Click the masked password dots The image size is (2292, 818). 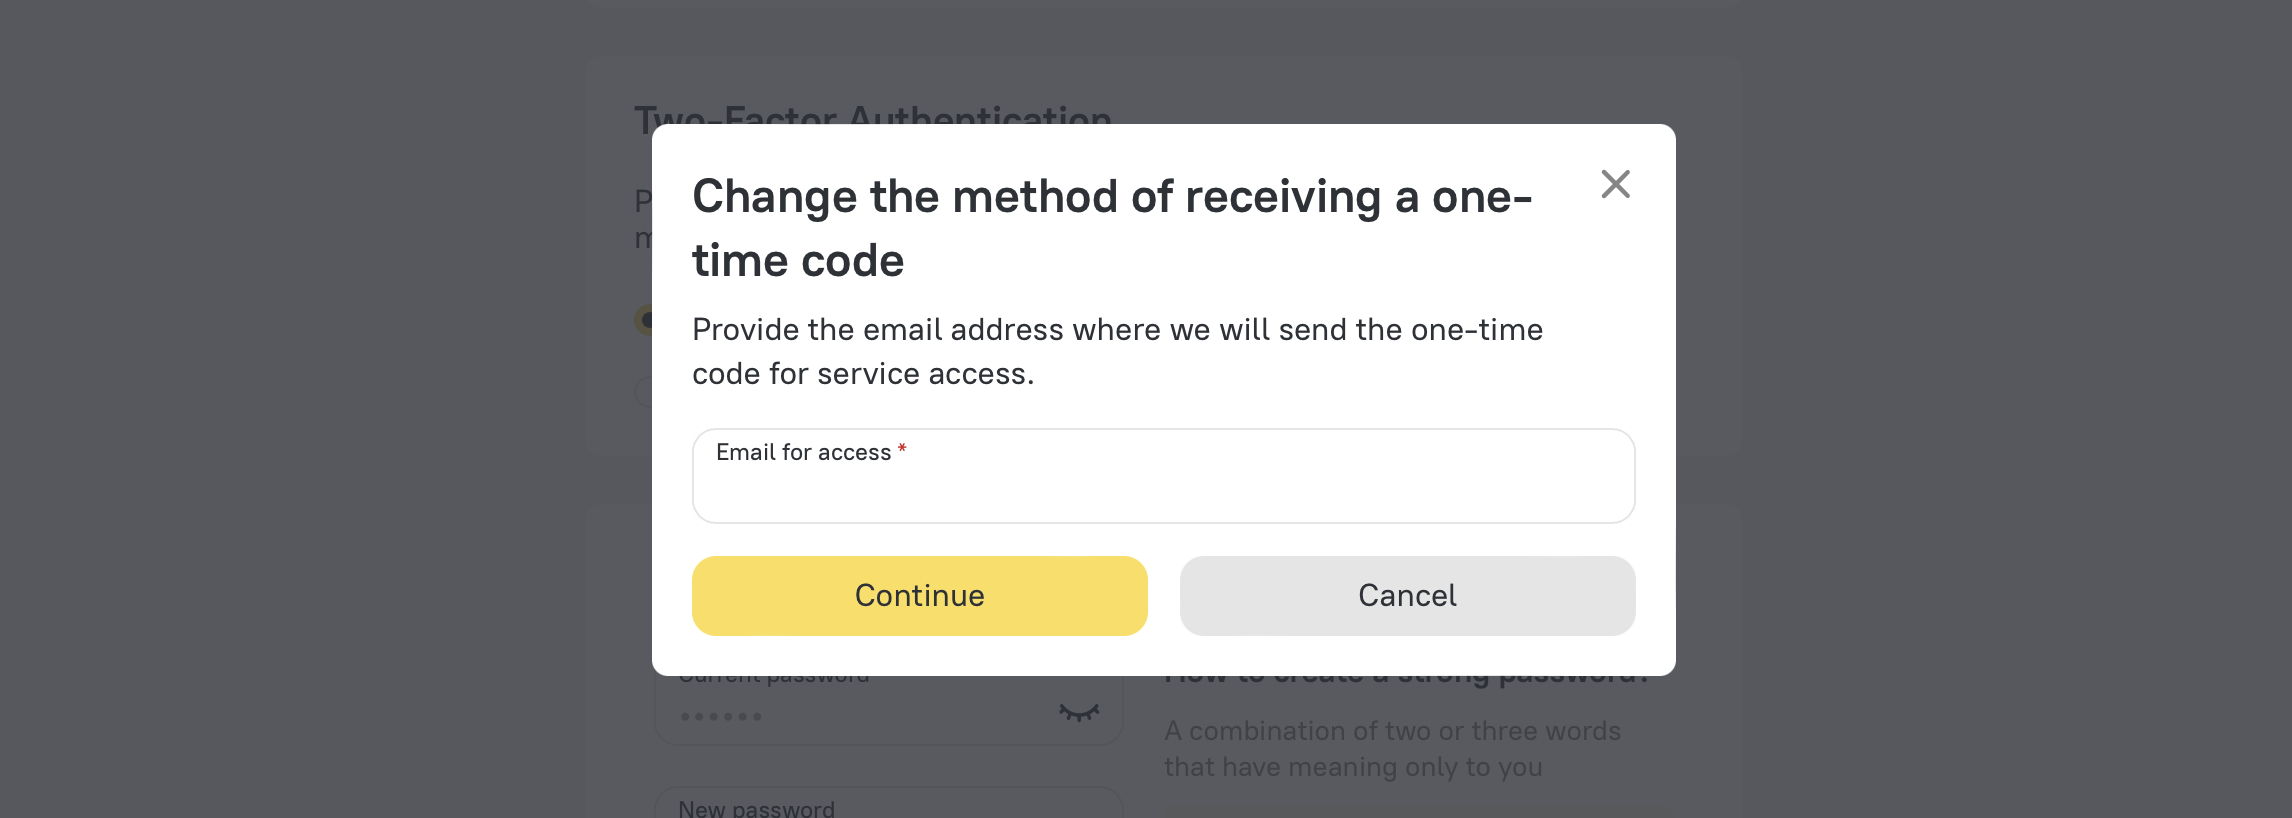(x=721, y=716)
